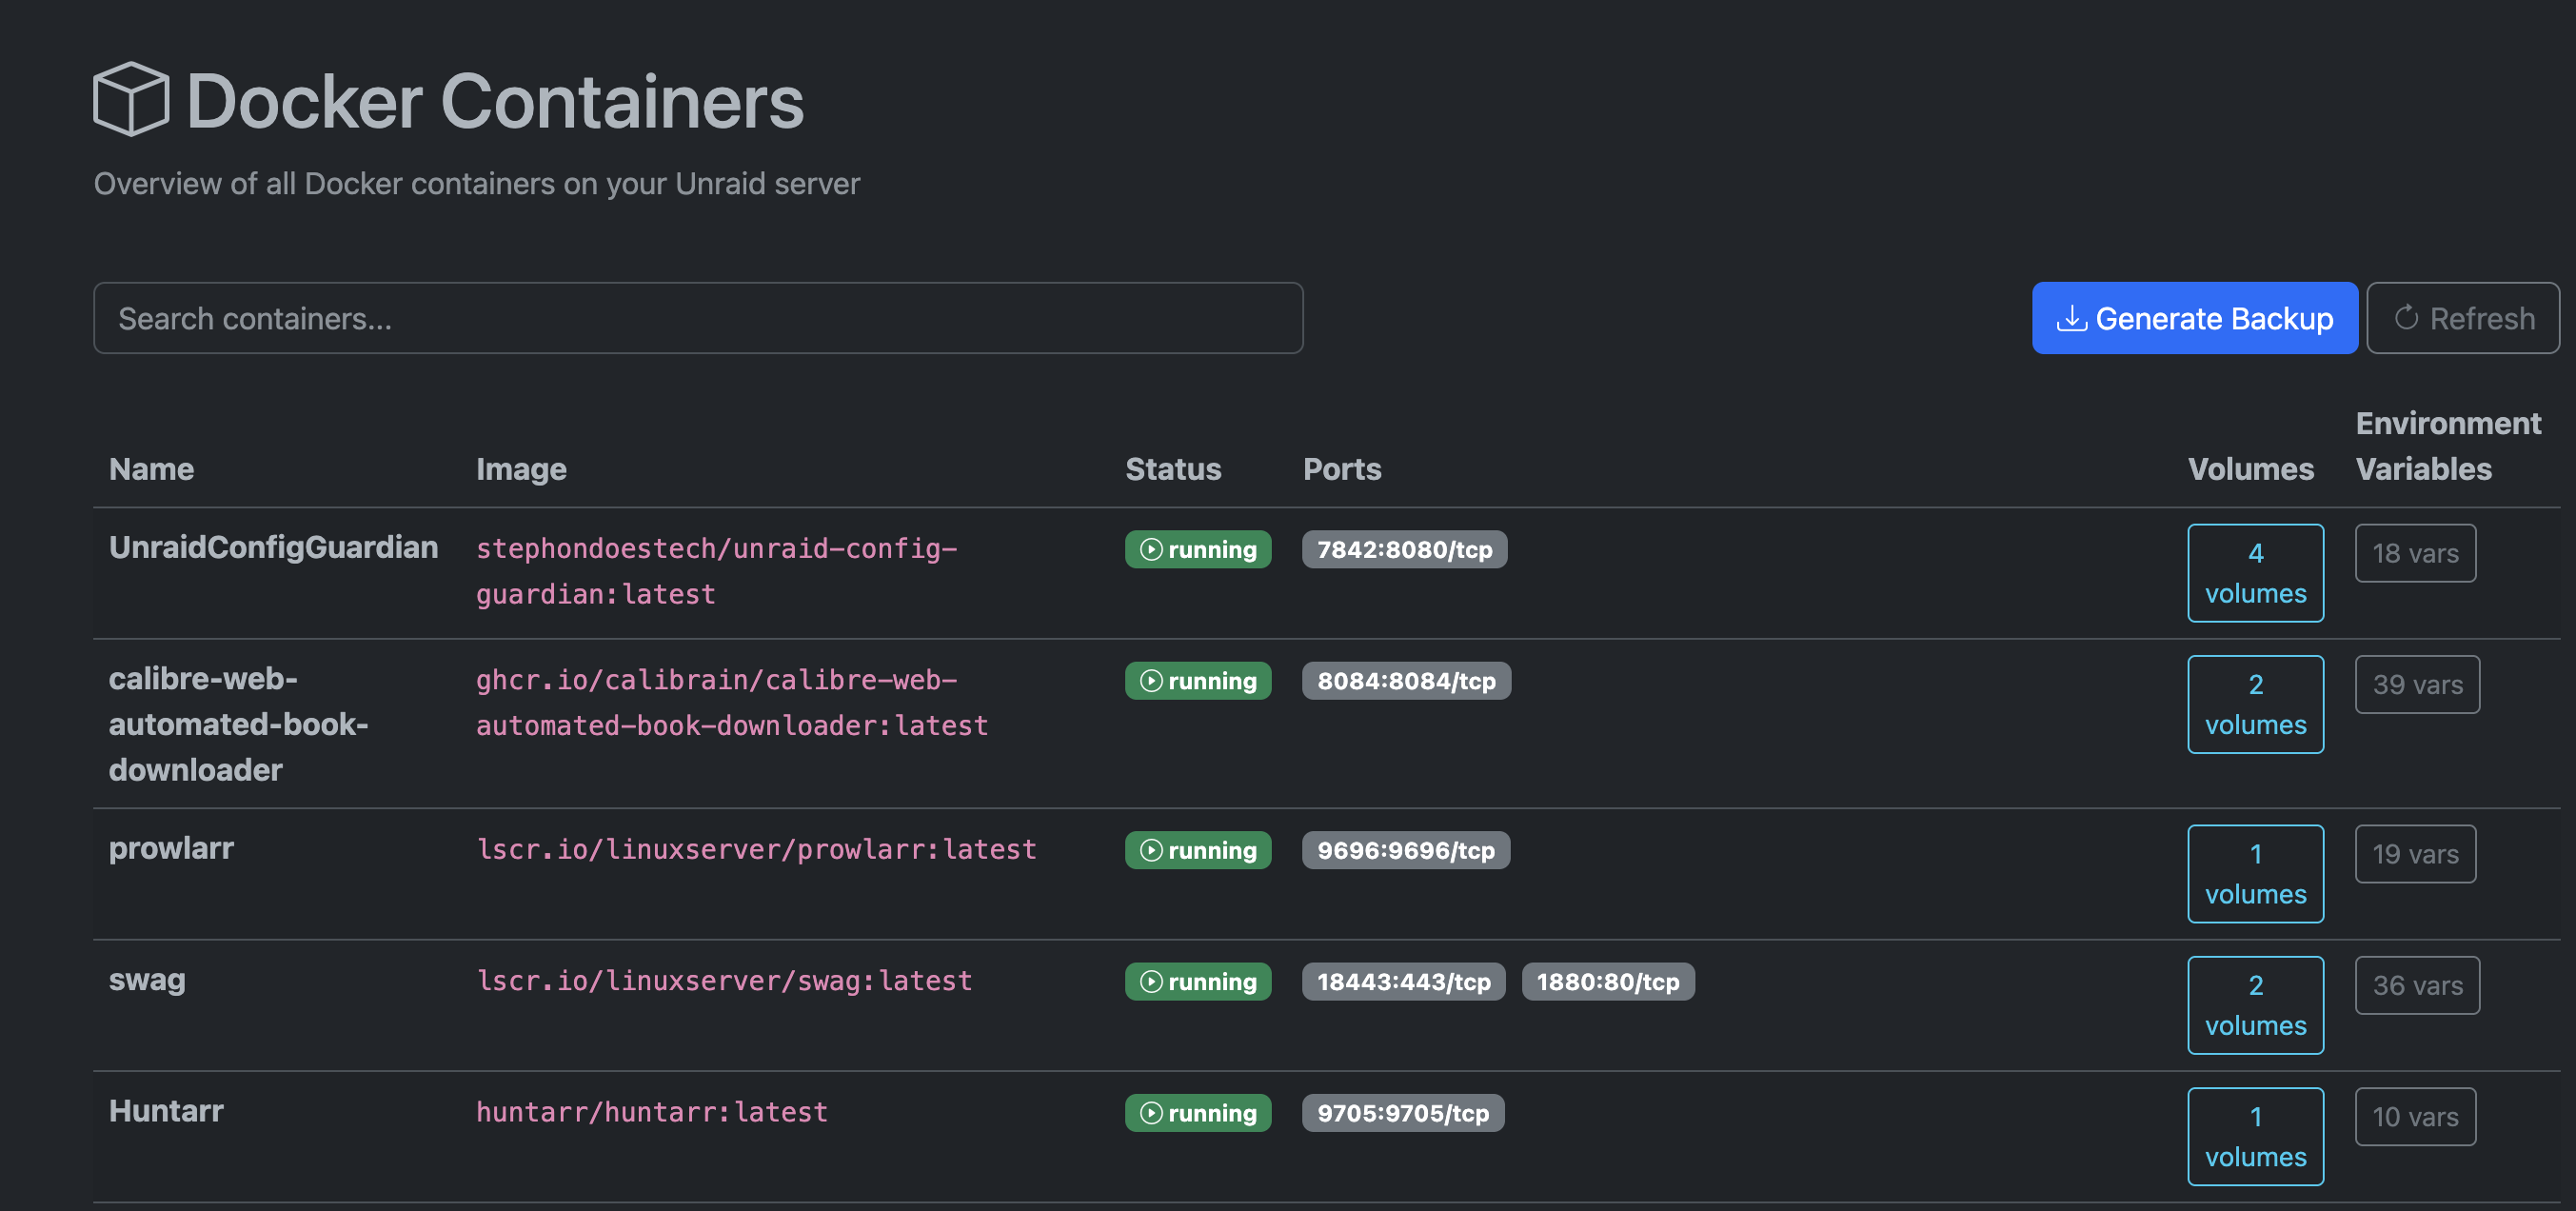Show 19 vars for prowlarr
Viewport: 2576px width, 1211px height.
[2415, 854]
